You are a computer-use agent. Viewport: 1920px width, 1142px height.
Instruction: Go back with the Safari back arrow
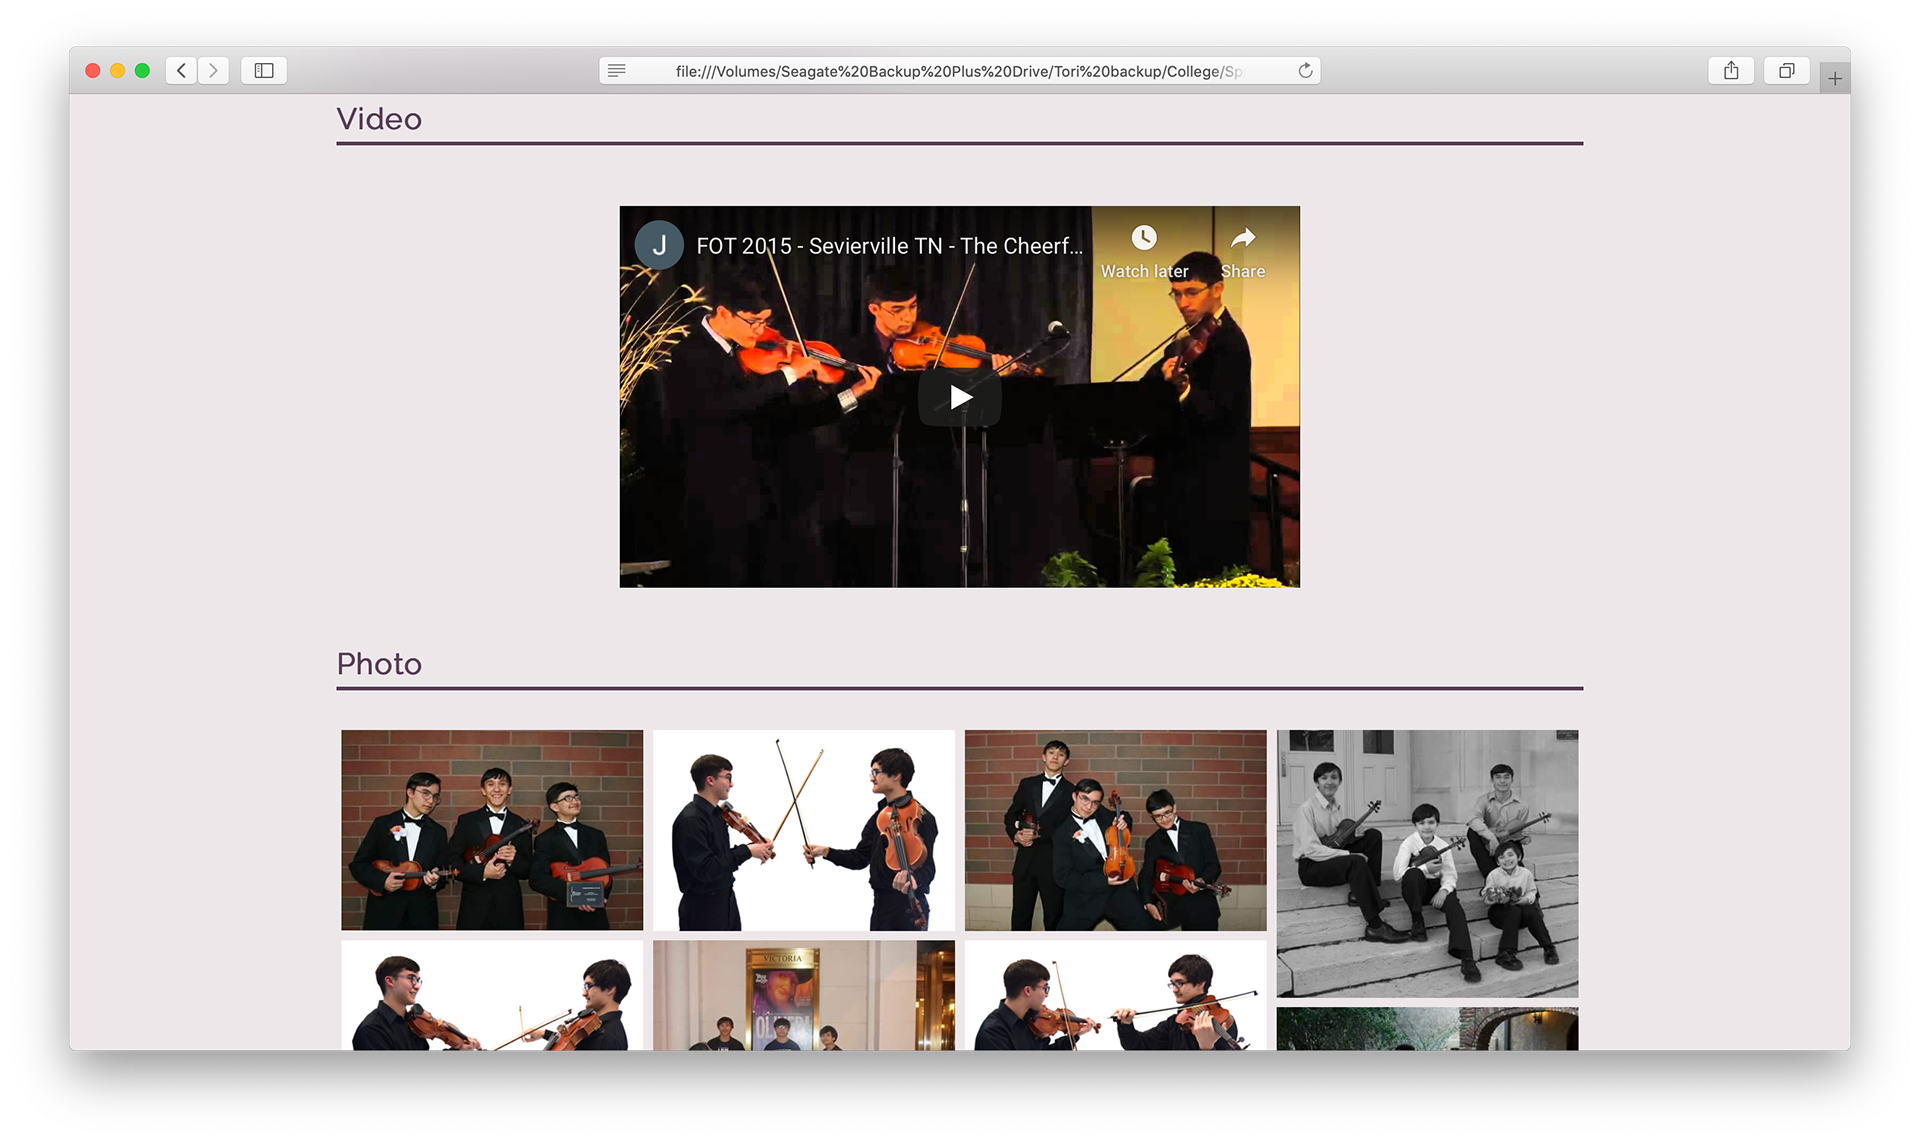pyautogui.click(x=181, y=70)
